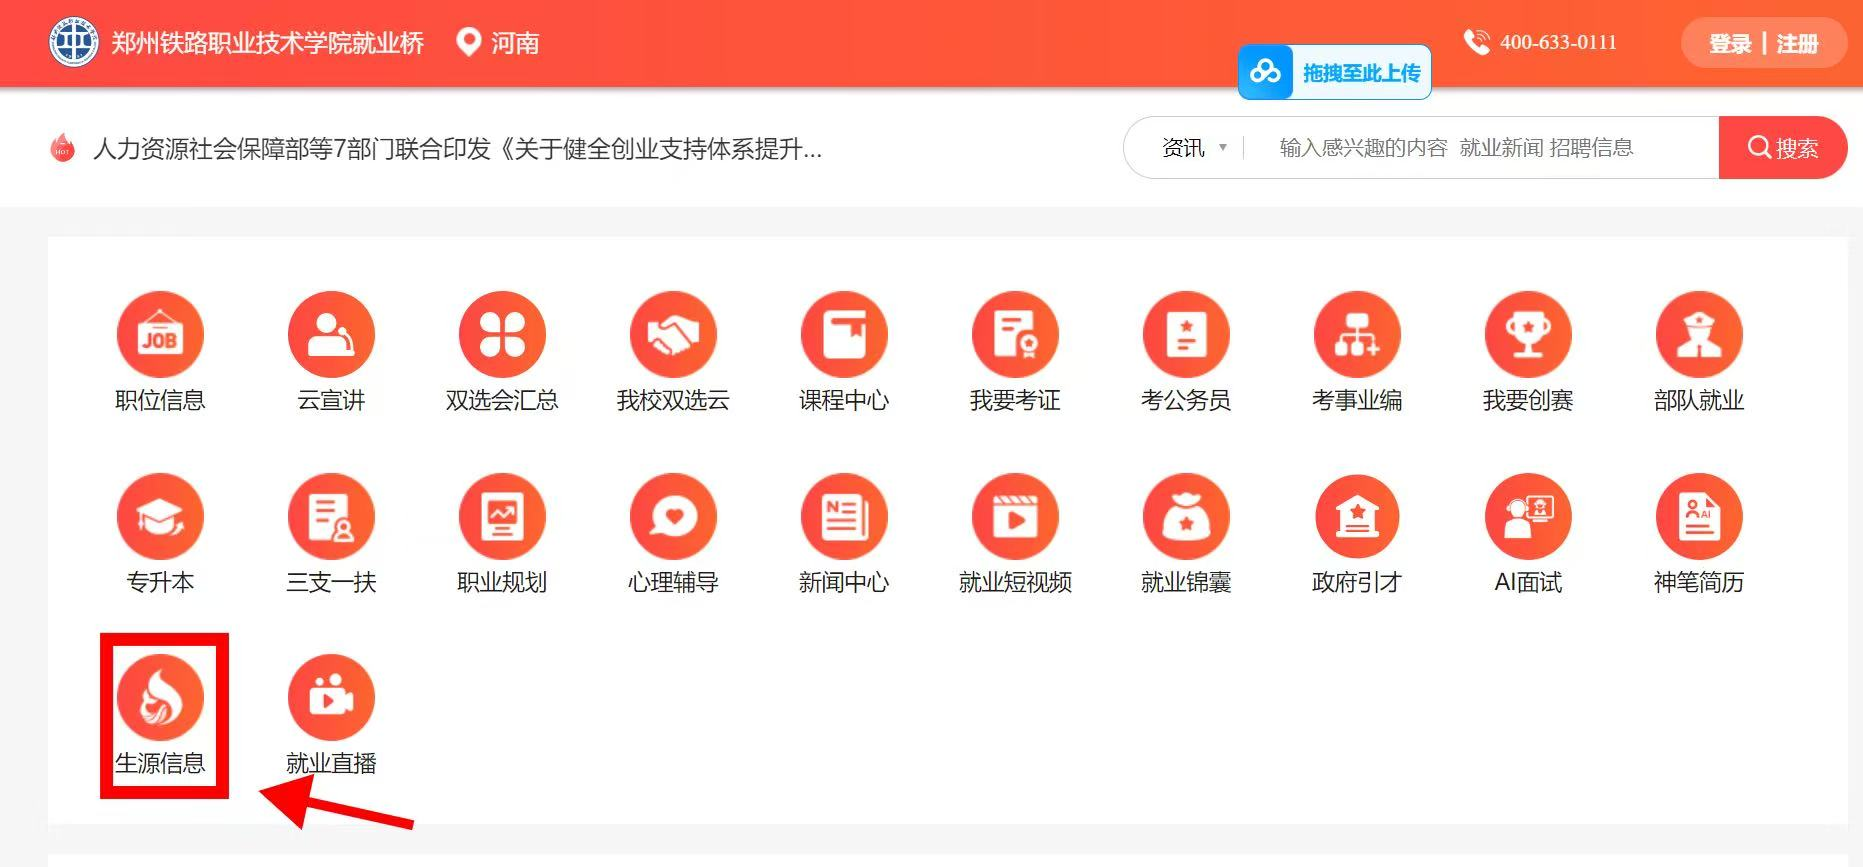The width and height of the screenshot is (1863, 867).
Task: Click the 注册 link
Action: 1797,44
